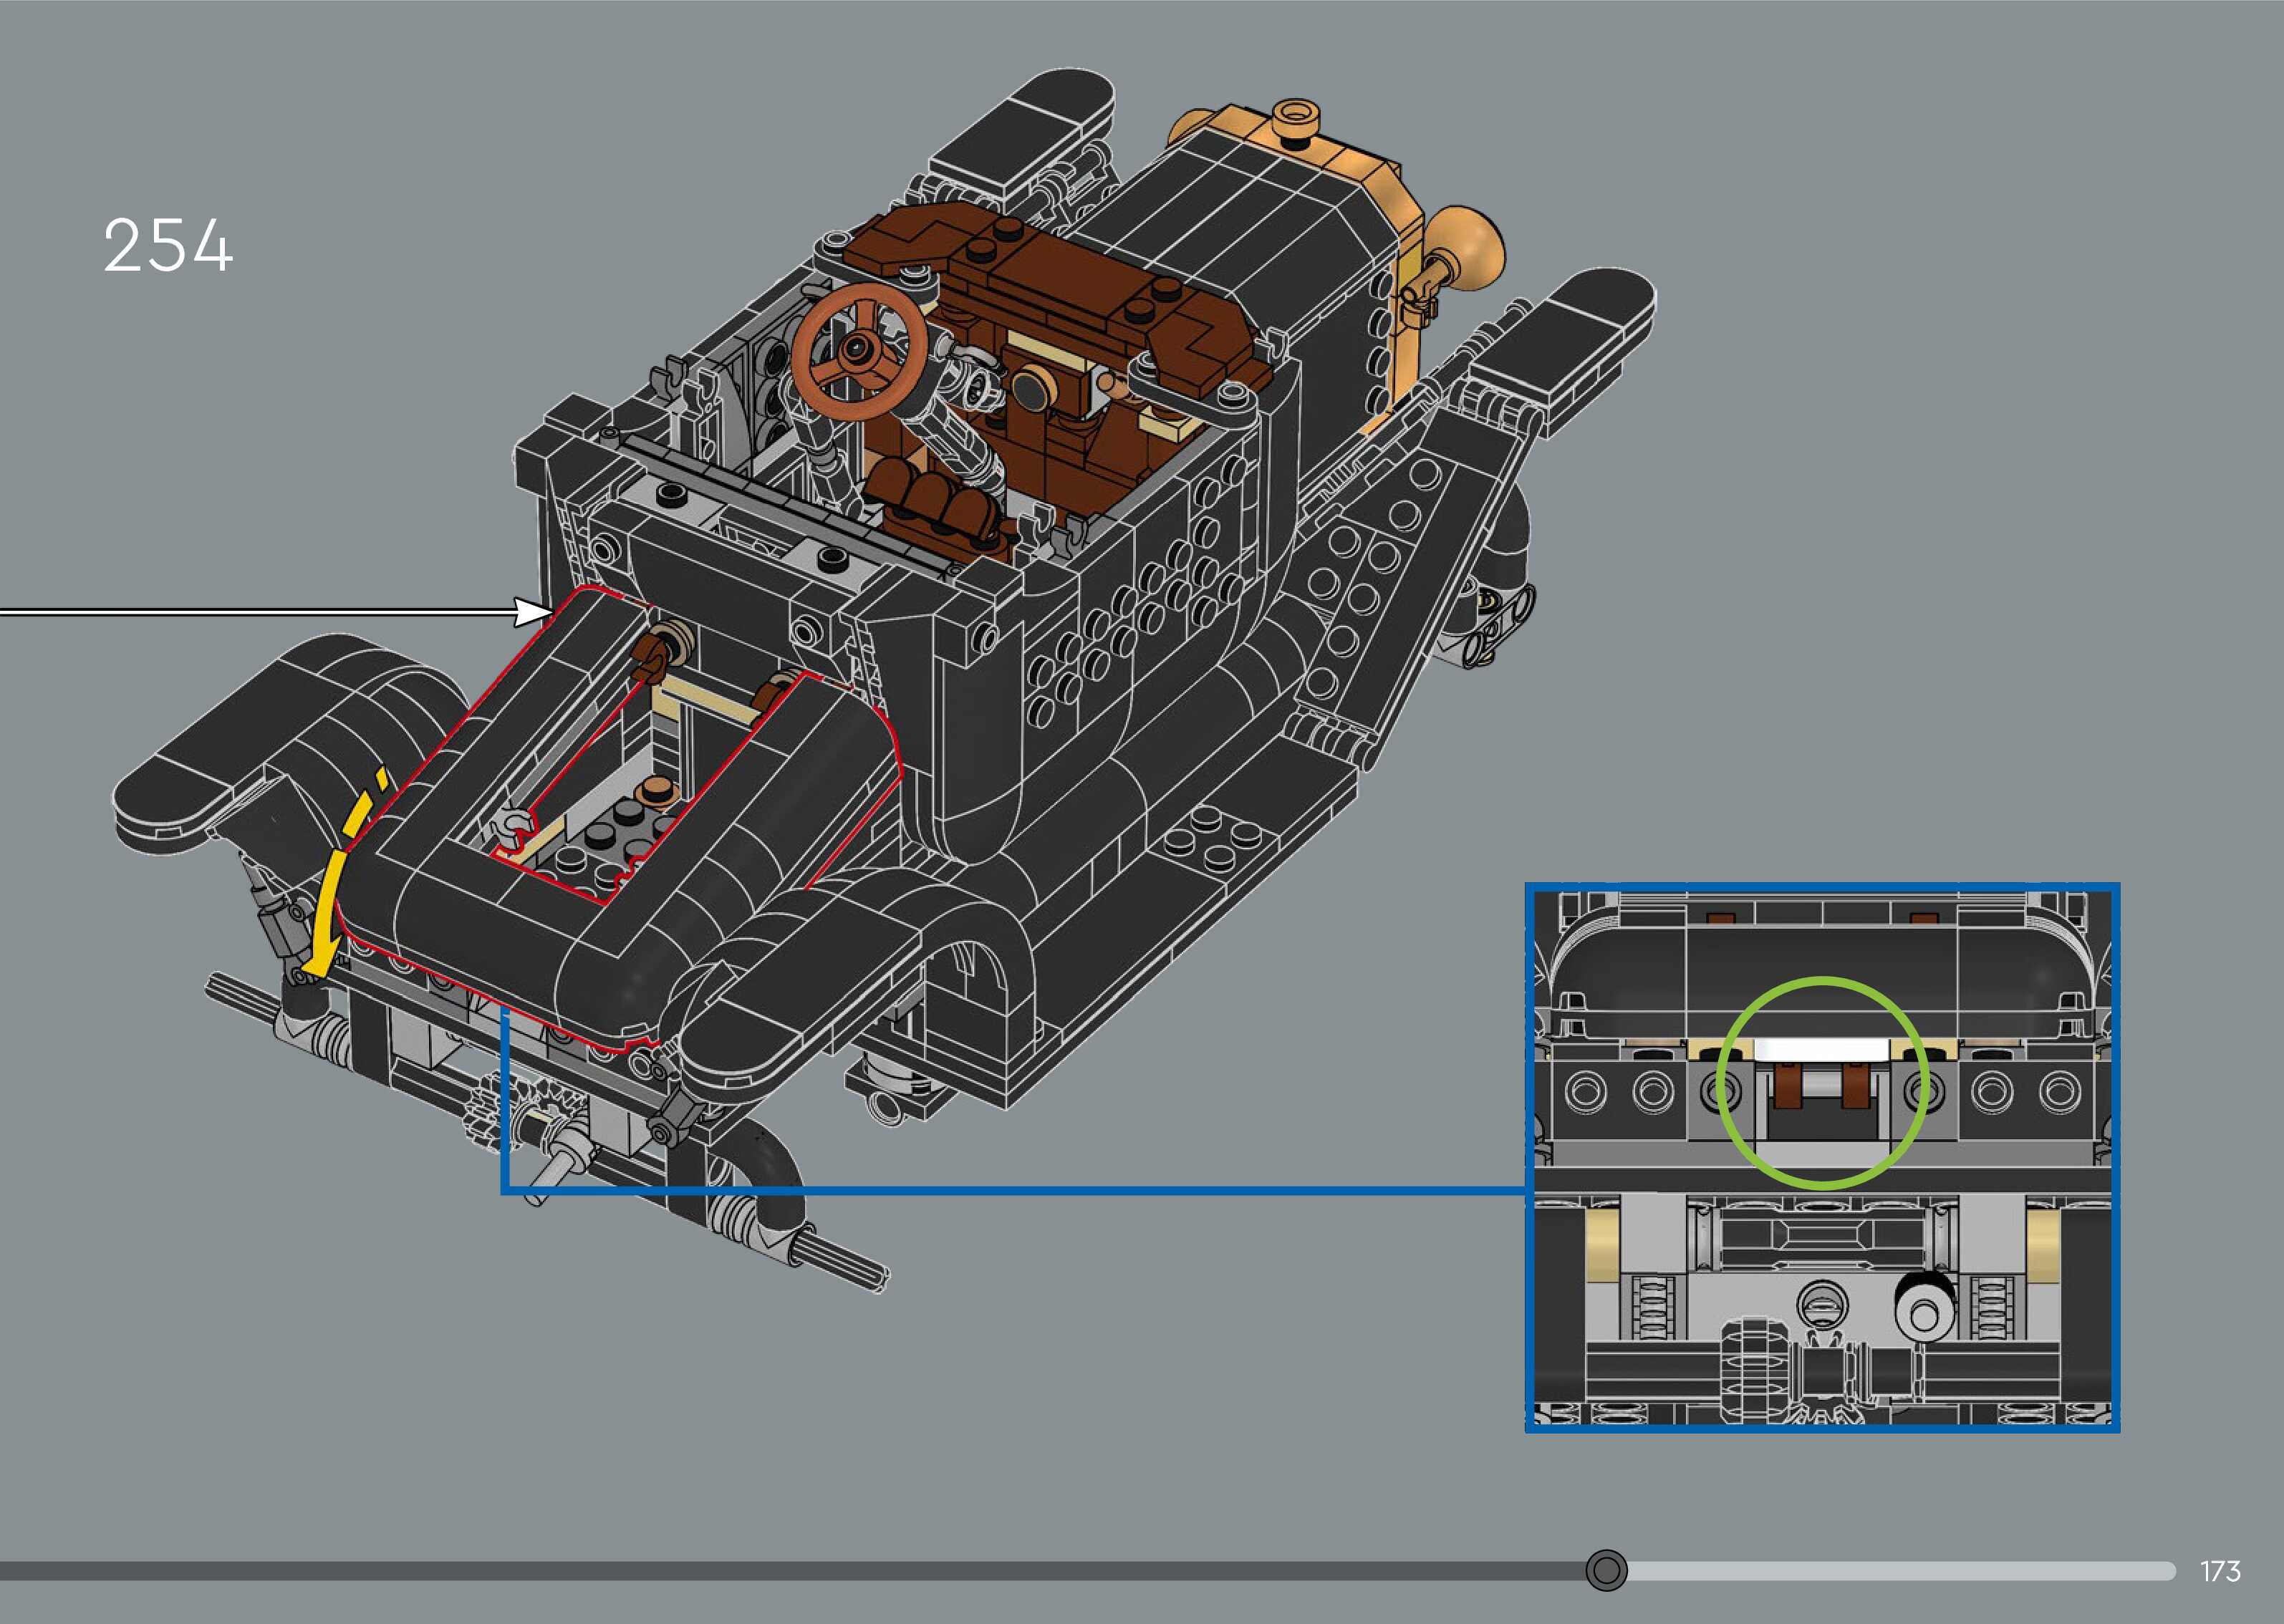Click the orange steering wheel
2284x1624 pixels.
[859, 350]
